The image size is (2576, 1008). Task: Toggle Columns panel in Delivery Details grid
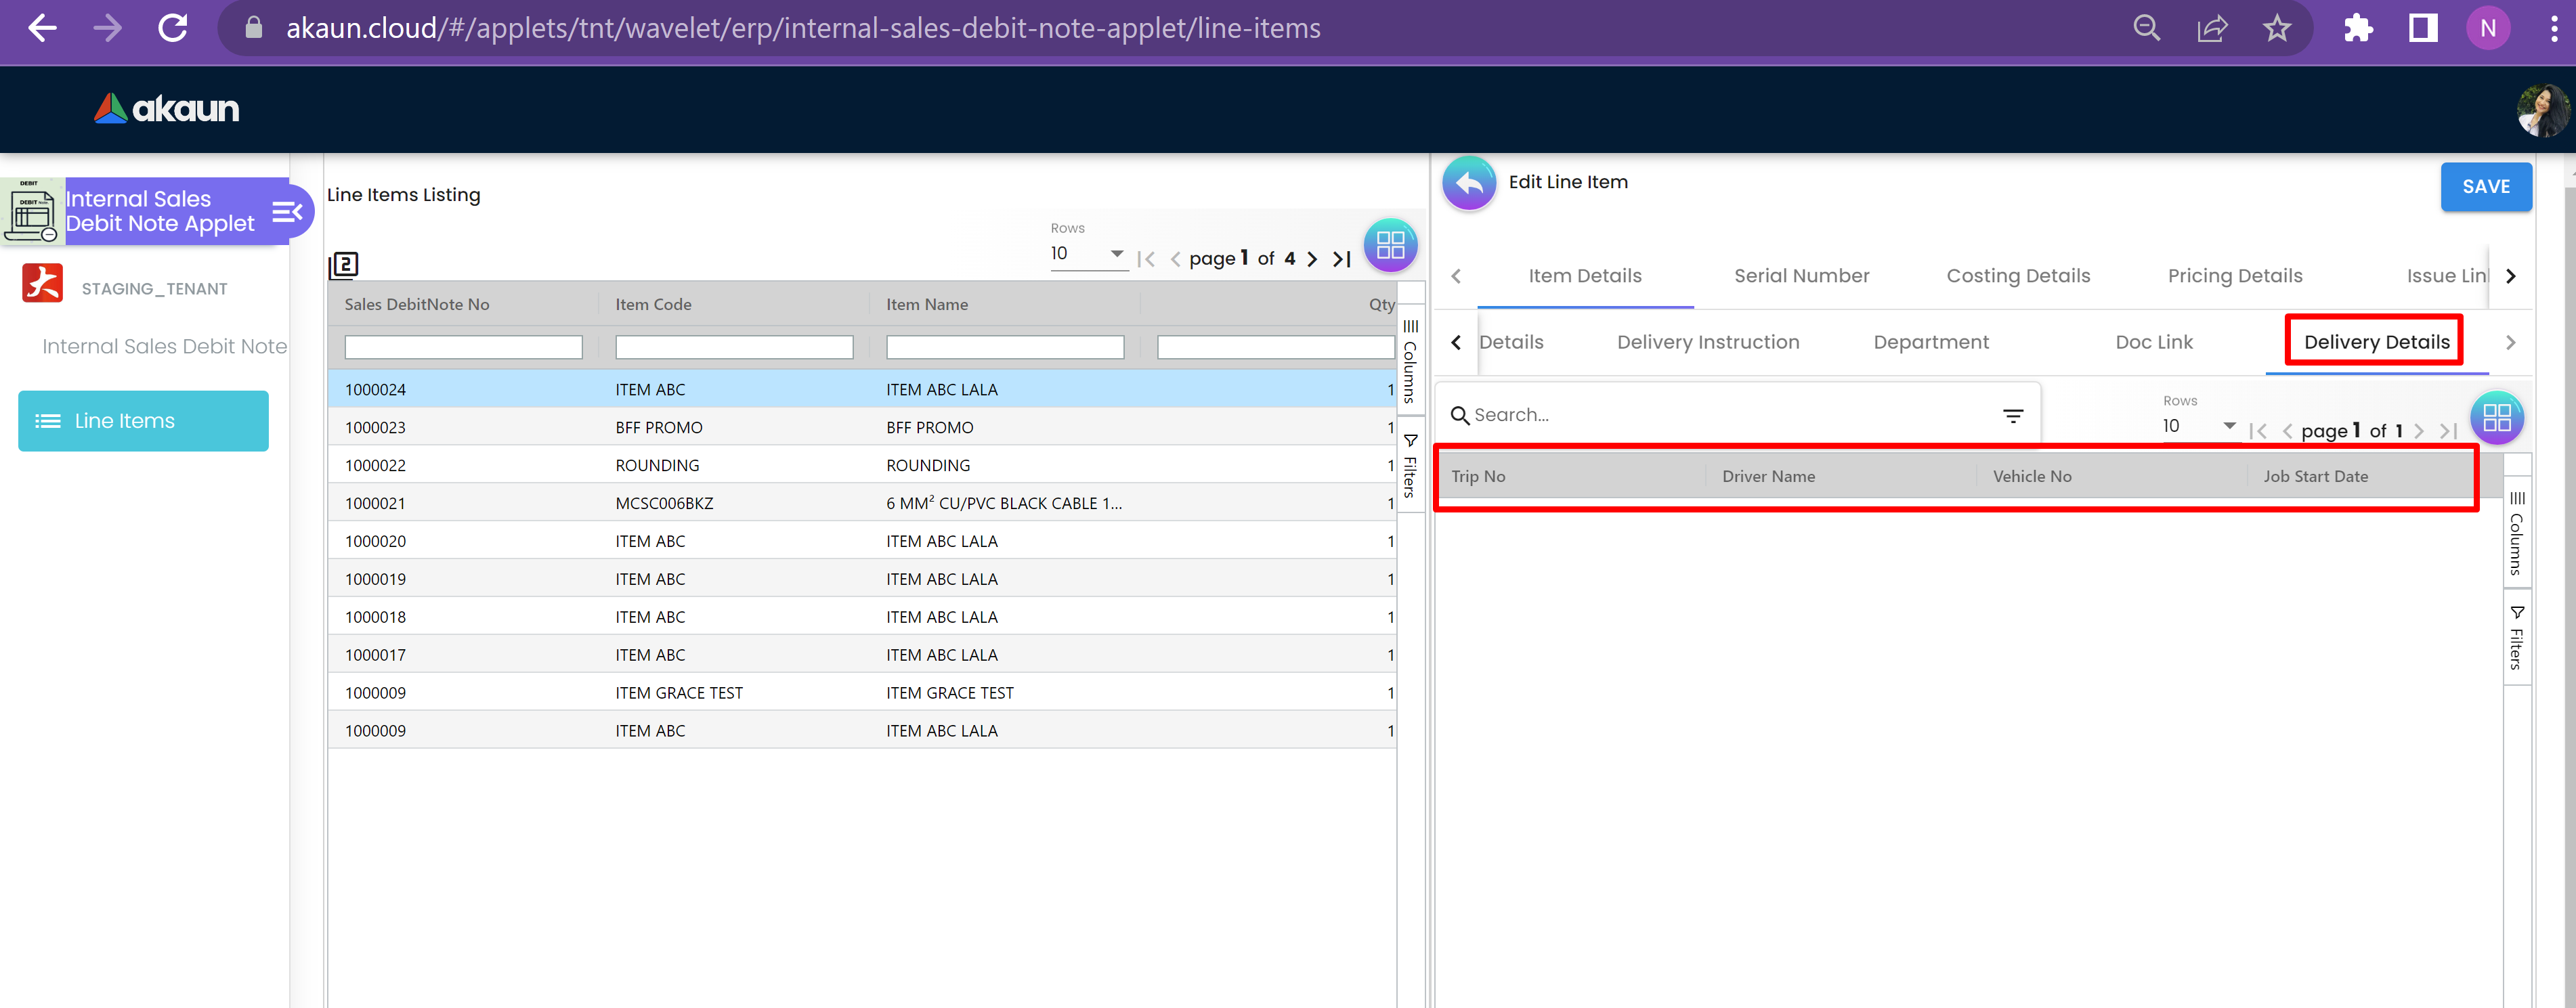[2516, 534]
